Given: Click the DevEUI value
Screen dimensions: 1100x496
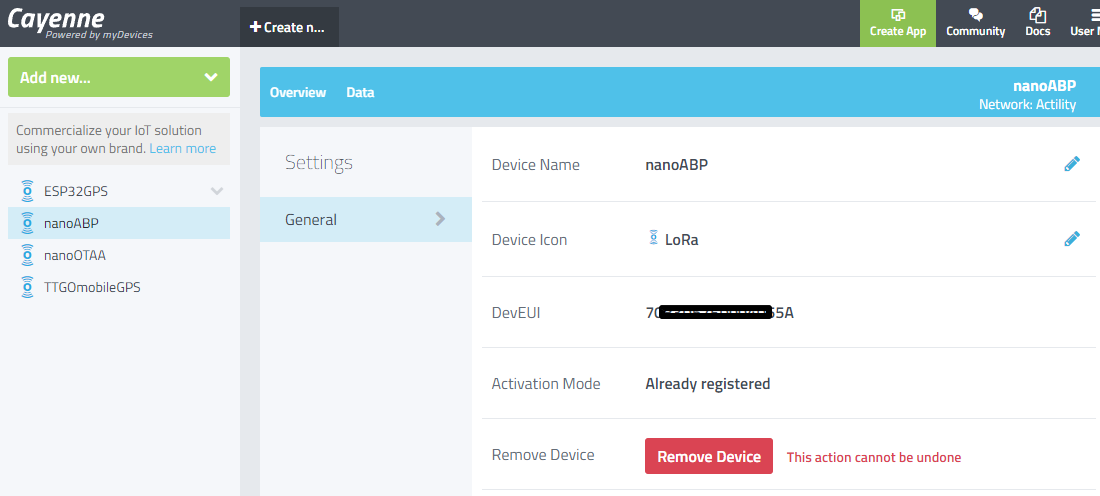Looking at the screenshot, I should 719,312.
